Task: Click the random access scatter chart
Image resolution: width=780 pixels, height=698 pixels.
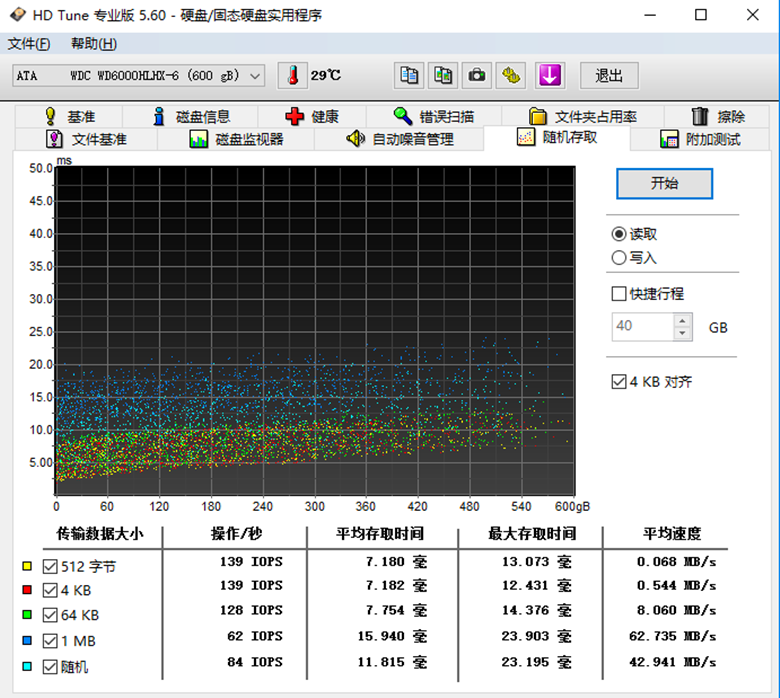Action: 315,330
